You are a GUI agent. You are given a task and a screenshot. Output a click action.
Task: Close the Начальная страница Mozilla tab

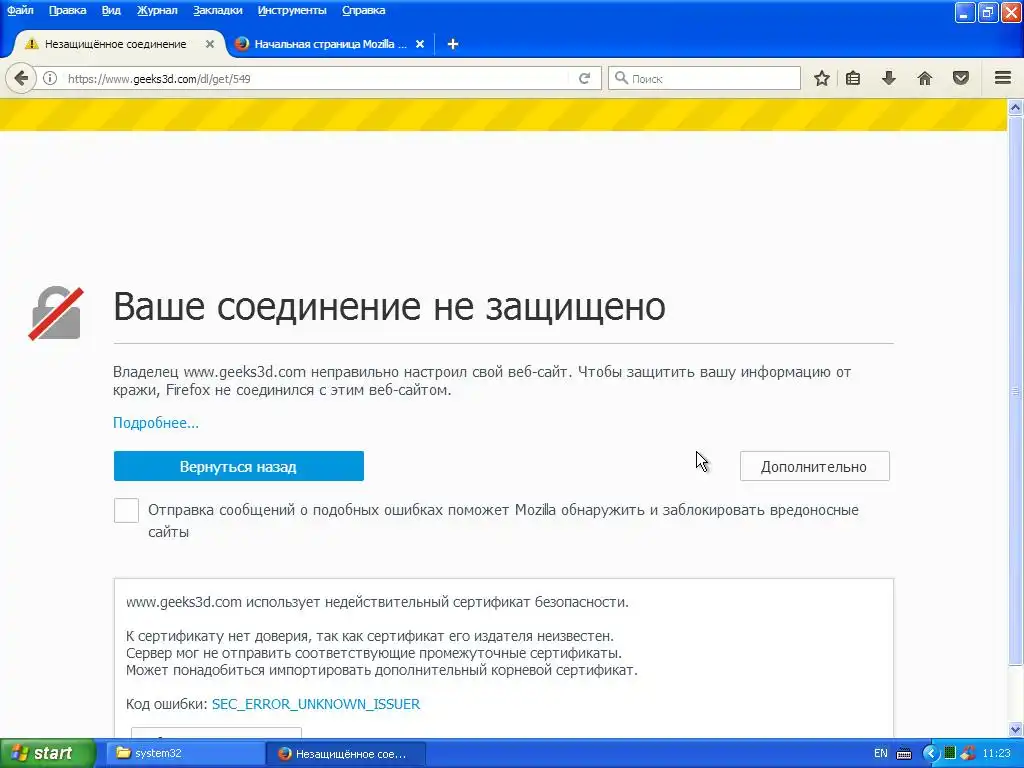pos(420,44)
